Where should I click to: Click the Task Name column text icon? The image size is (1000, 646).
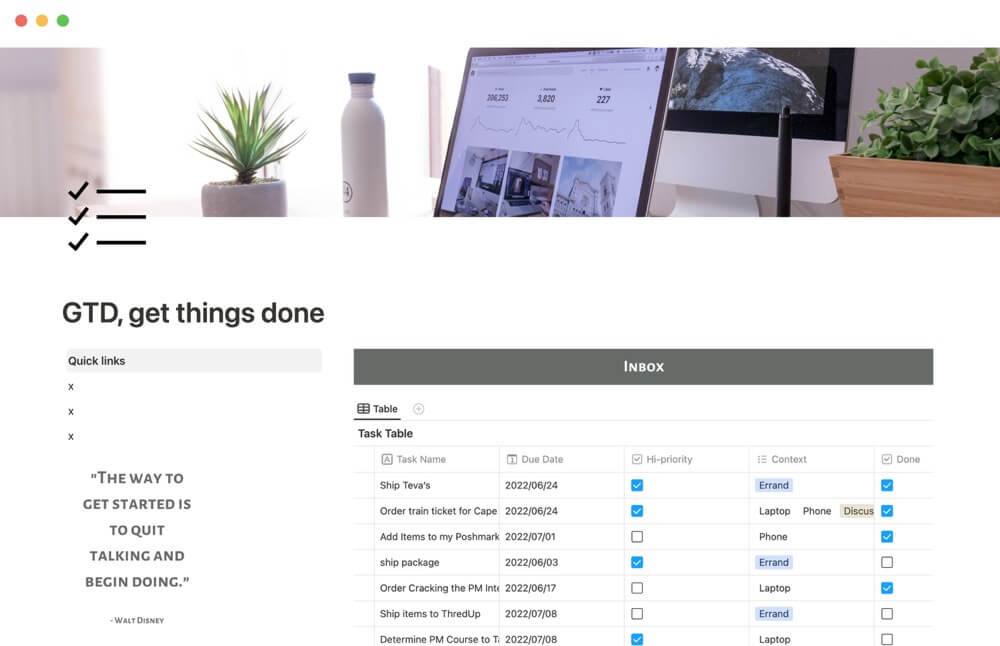[387, 460]
